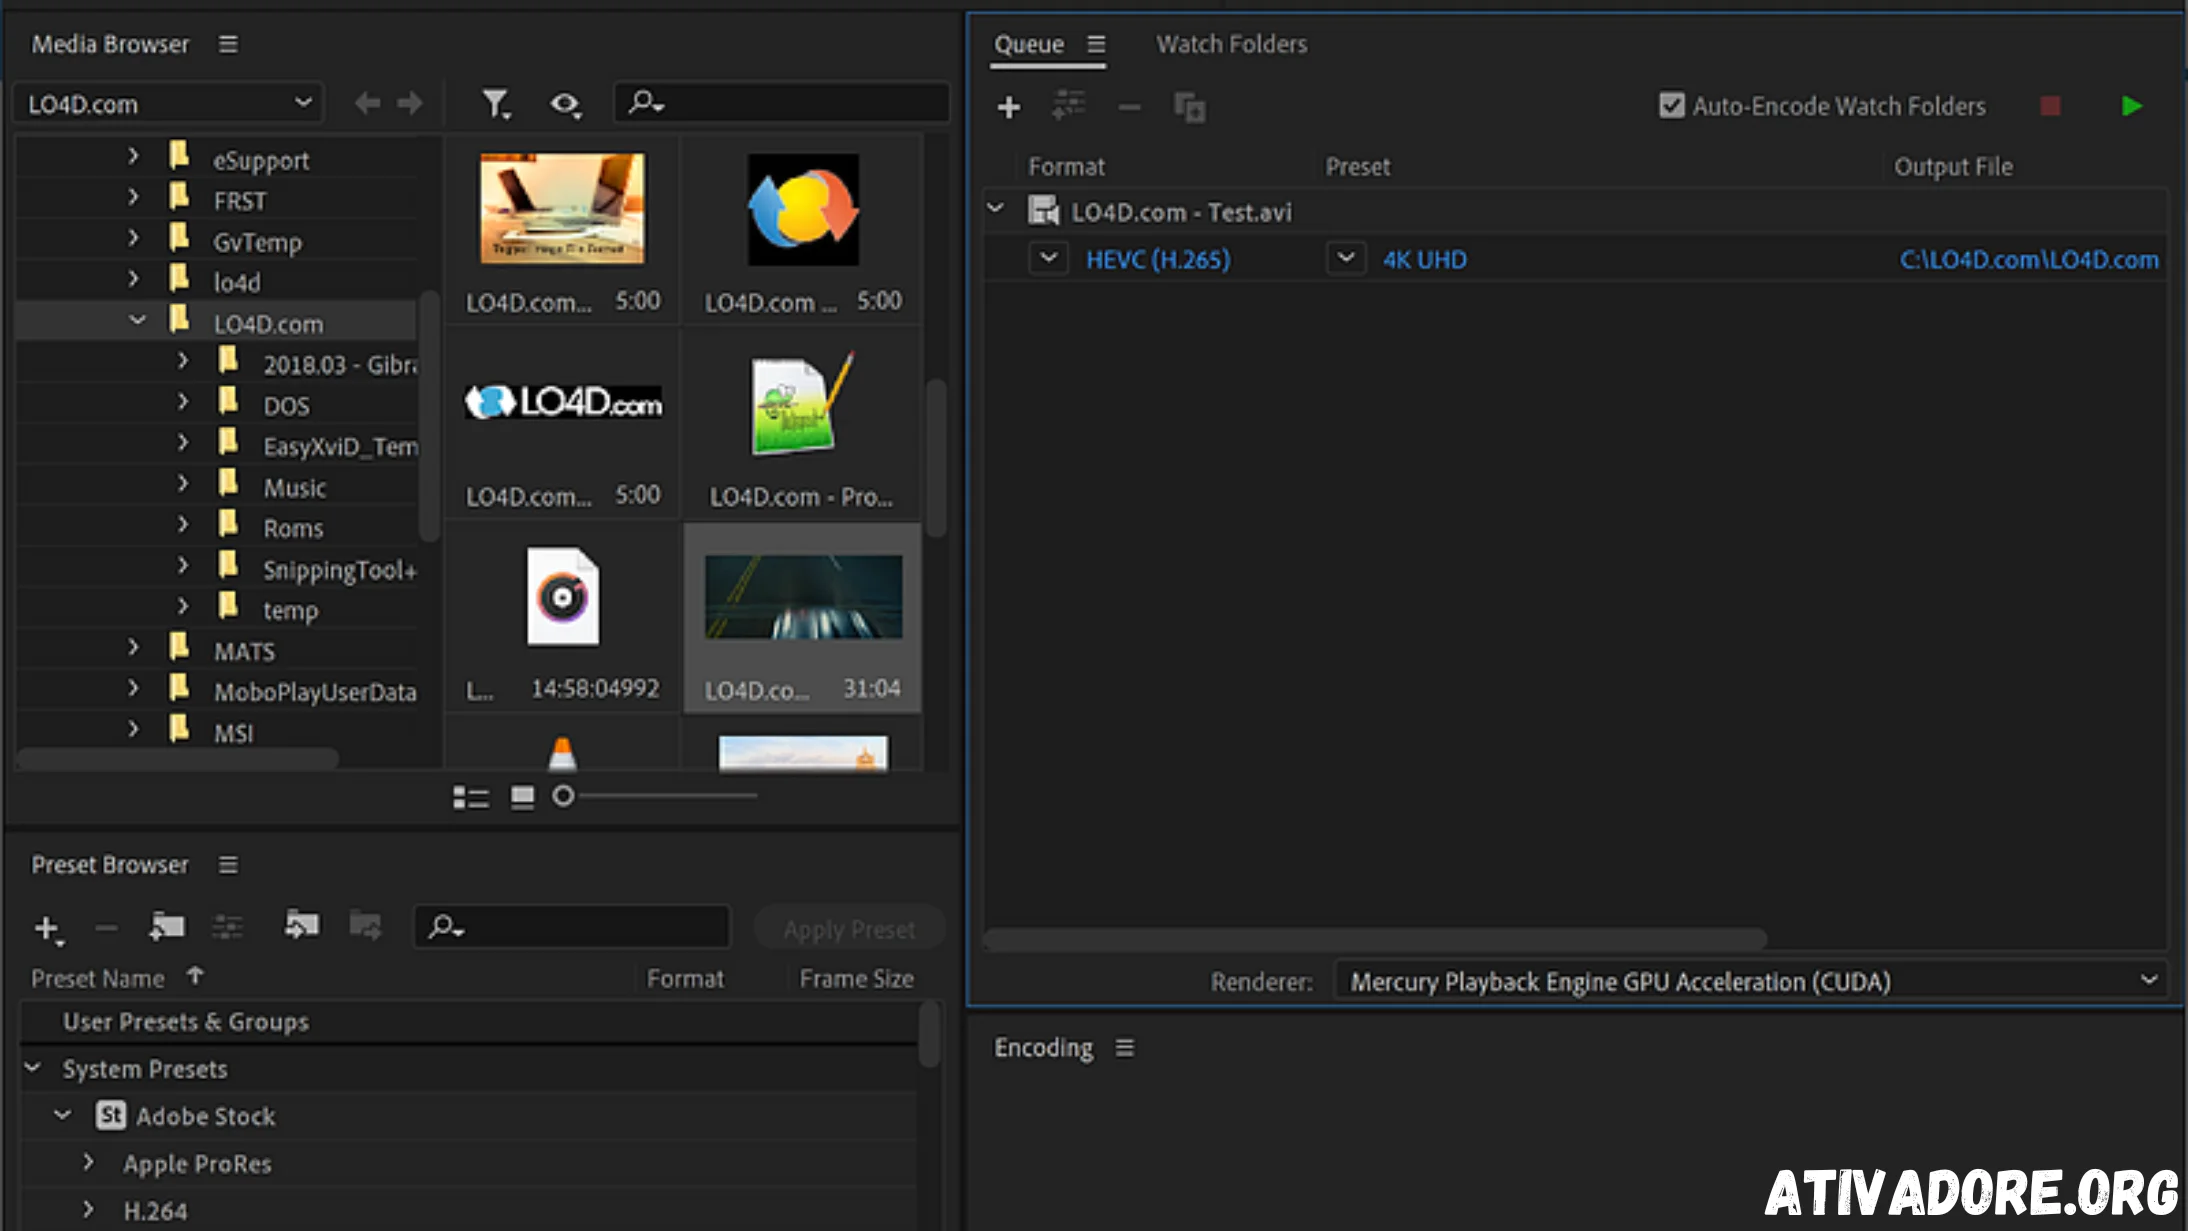Stop the queue encoding
The image size is (2188, 1231).
tap(2050, 106)
